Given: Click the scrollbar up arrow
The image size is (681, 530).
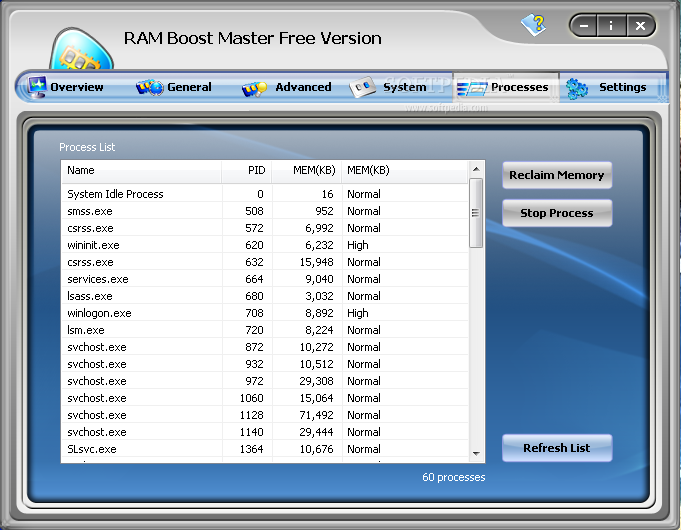Looking at the screenshot, I should [476, 169].
